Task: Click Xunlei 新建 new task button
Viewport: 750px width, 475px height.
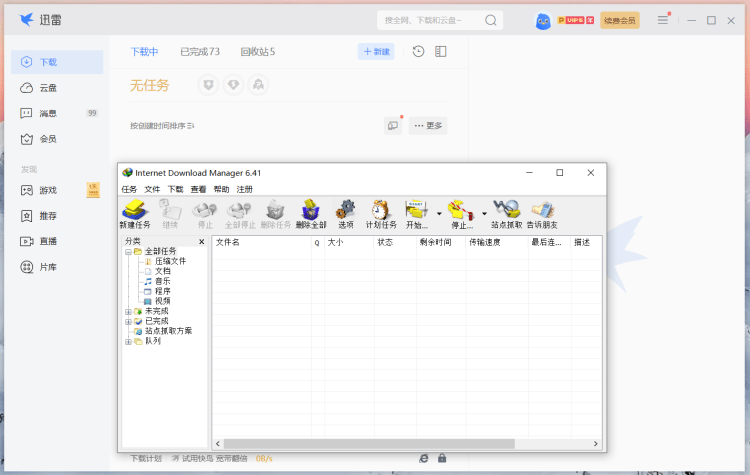Action: (x=376, y=52)
